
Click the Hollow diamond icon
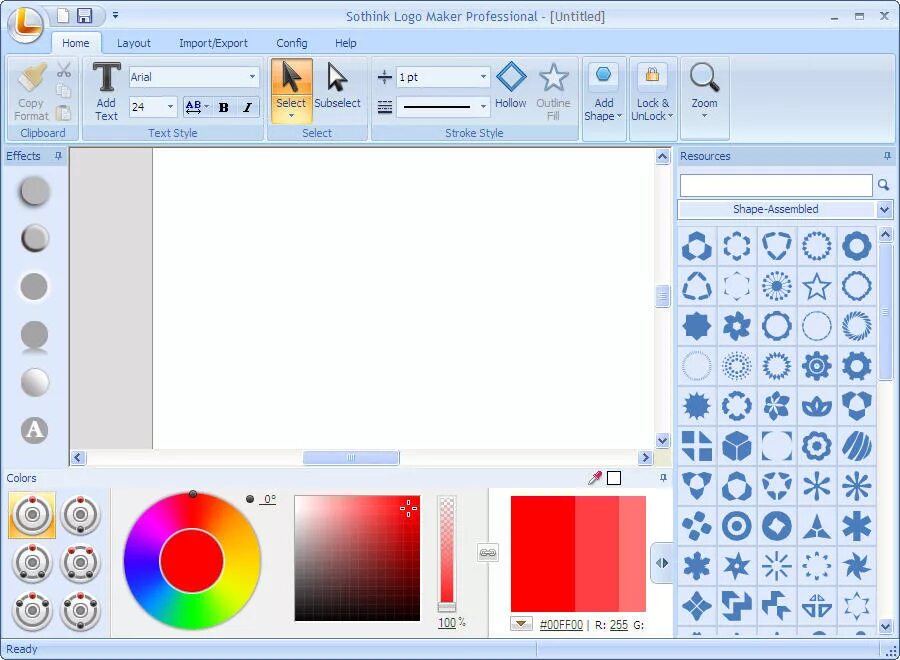[511, 77]
